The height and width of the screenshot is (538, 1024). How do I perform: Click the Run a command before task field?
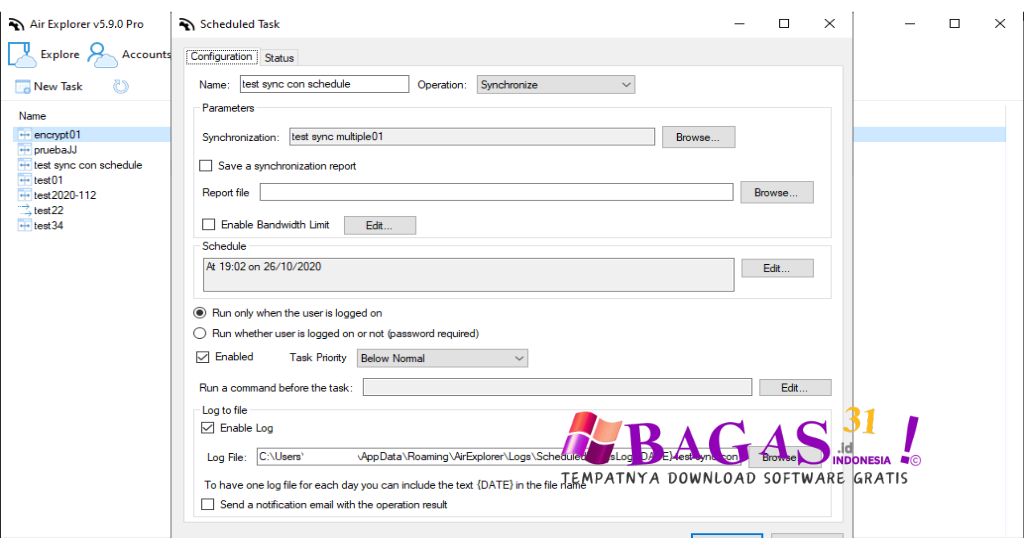tap(557, 387)
